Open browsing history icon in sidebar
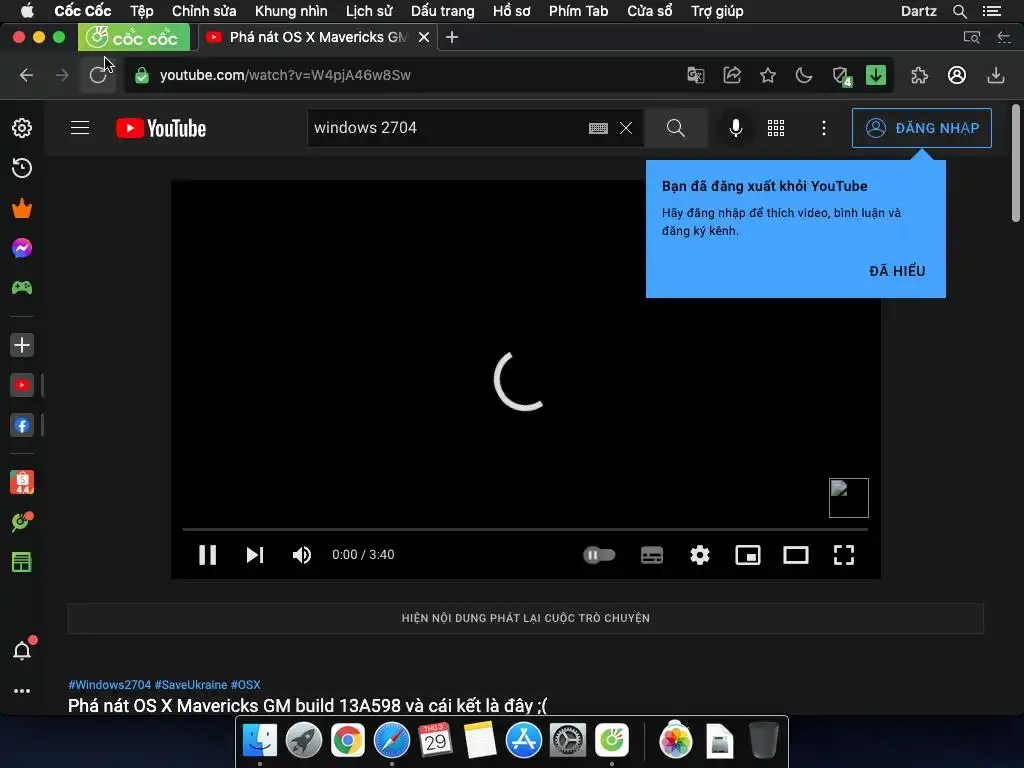 tap(22, 168)
